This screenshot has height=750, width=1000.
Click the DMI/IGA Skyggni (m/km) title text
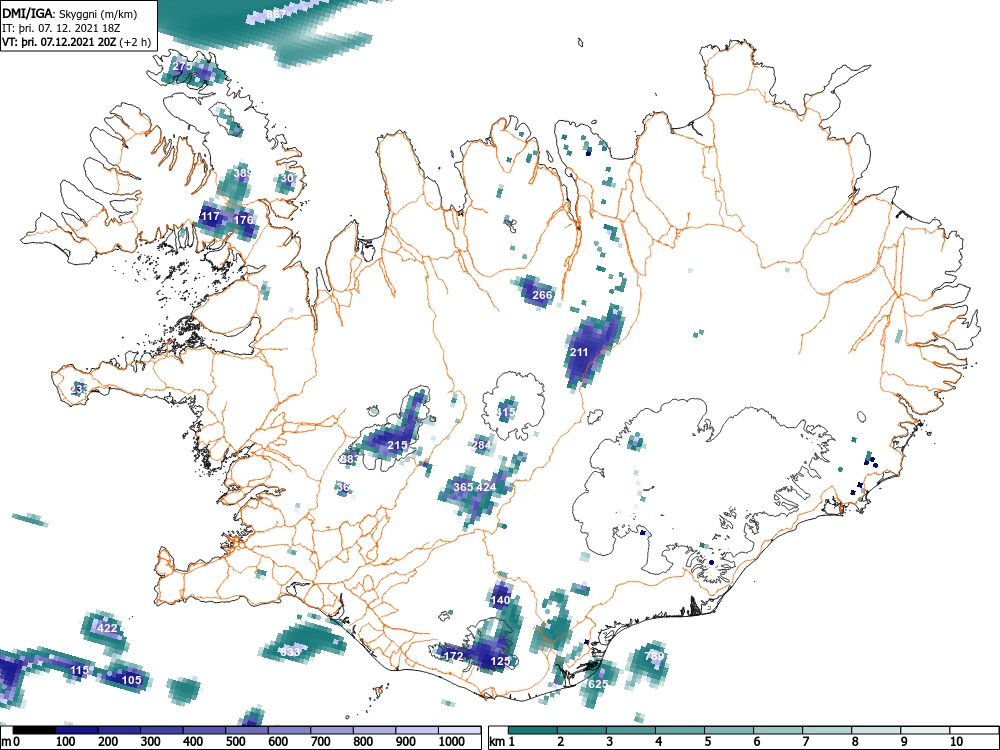tap(69, 14)
